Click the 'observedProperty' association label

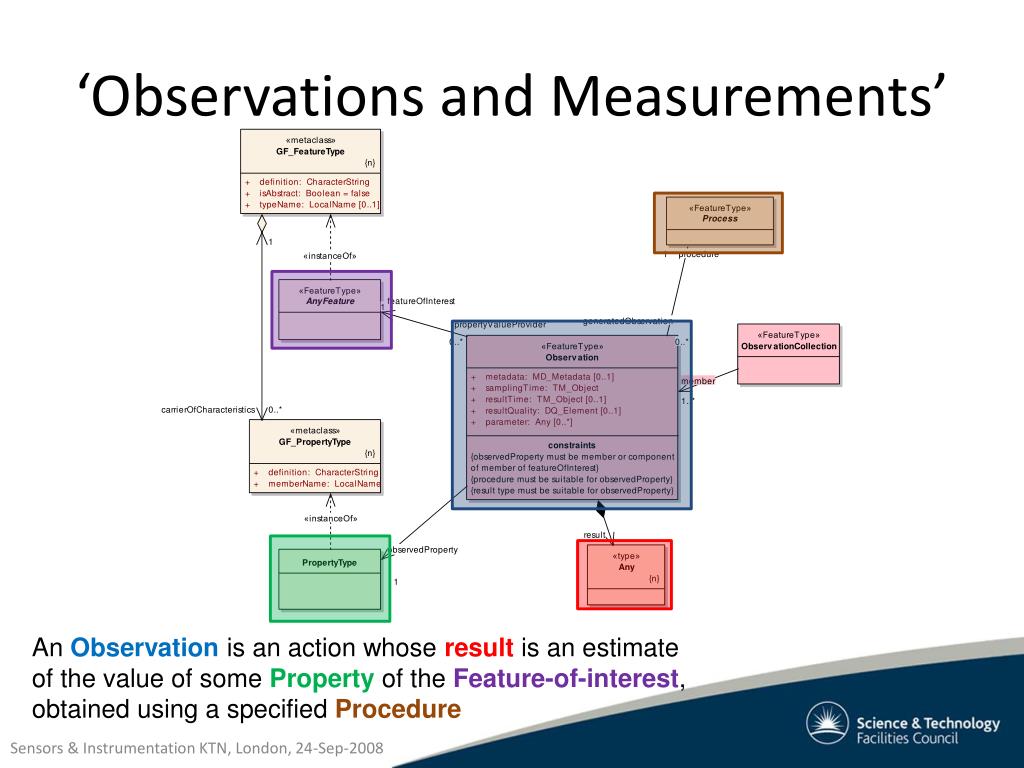[x=425, y=550]
